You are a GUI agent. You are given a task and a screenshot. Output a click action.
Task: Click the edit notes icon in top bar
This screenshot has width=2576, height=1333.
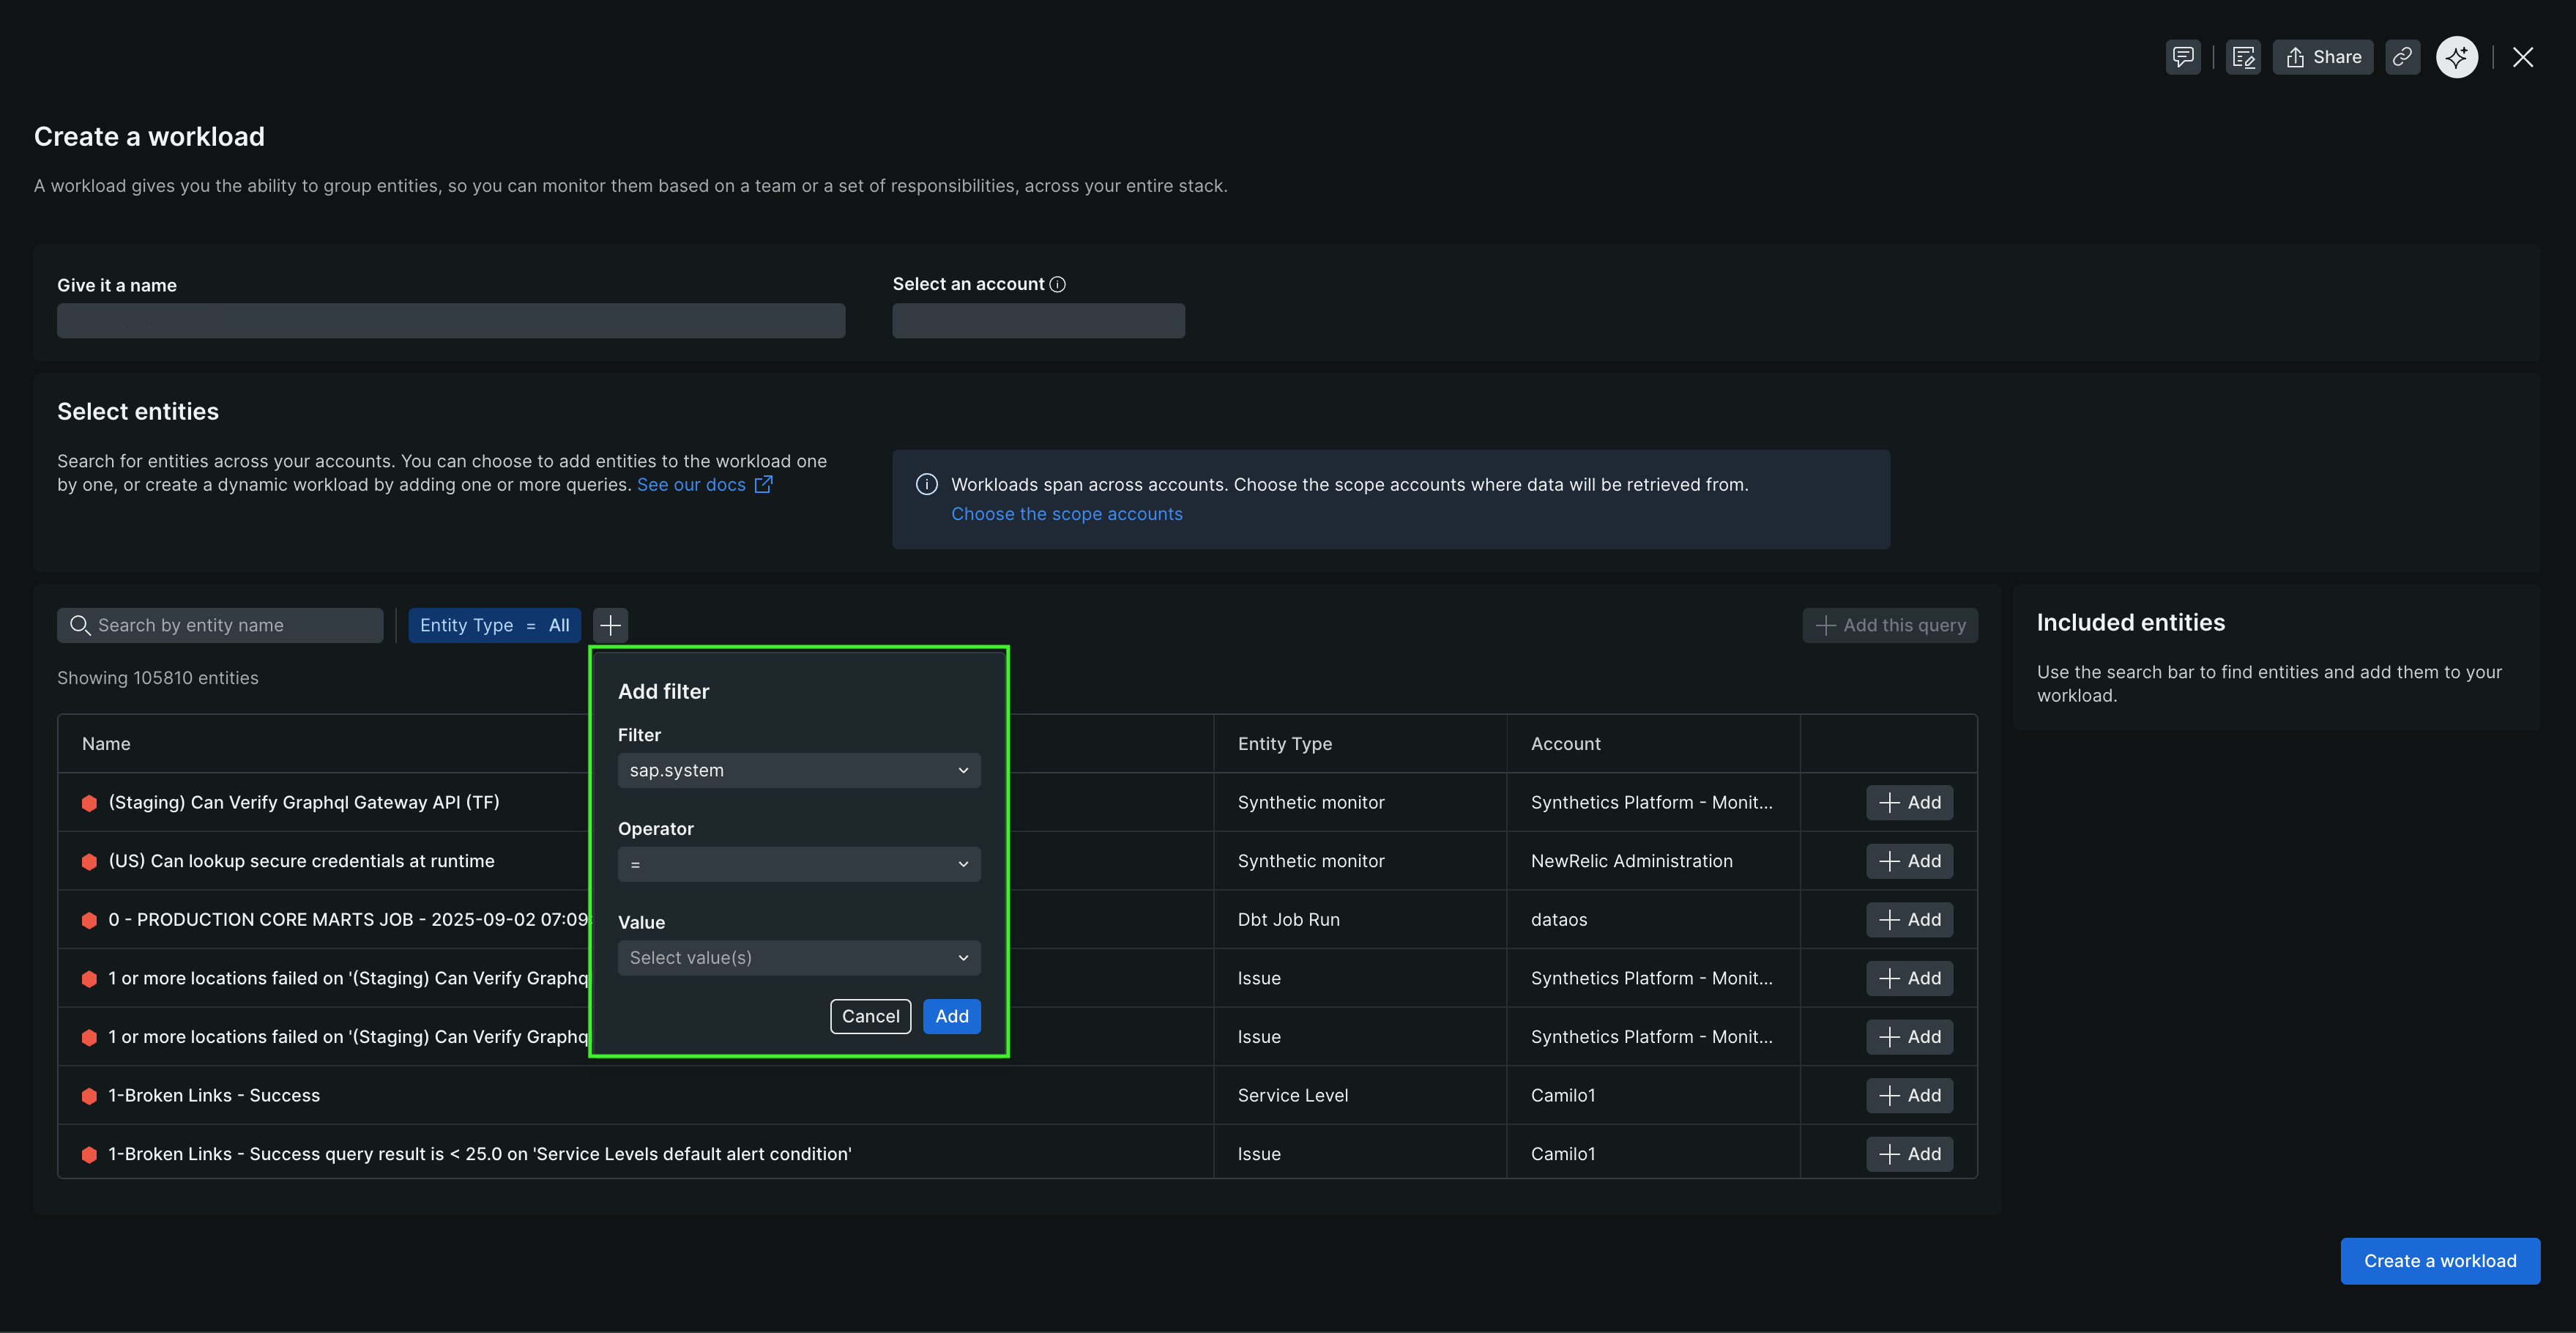[x=2243, y=57]
